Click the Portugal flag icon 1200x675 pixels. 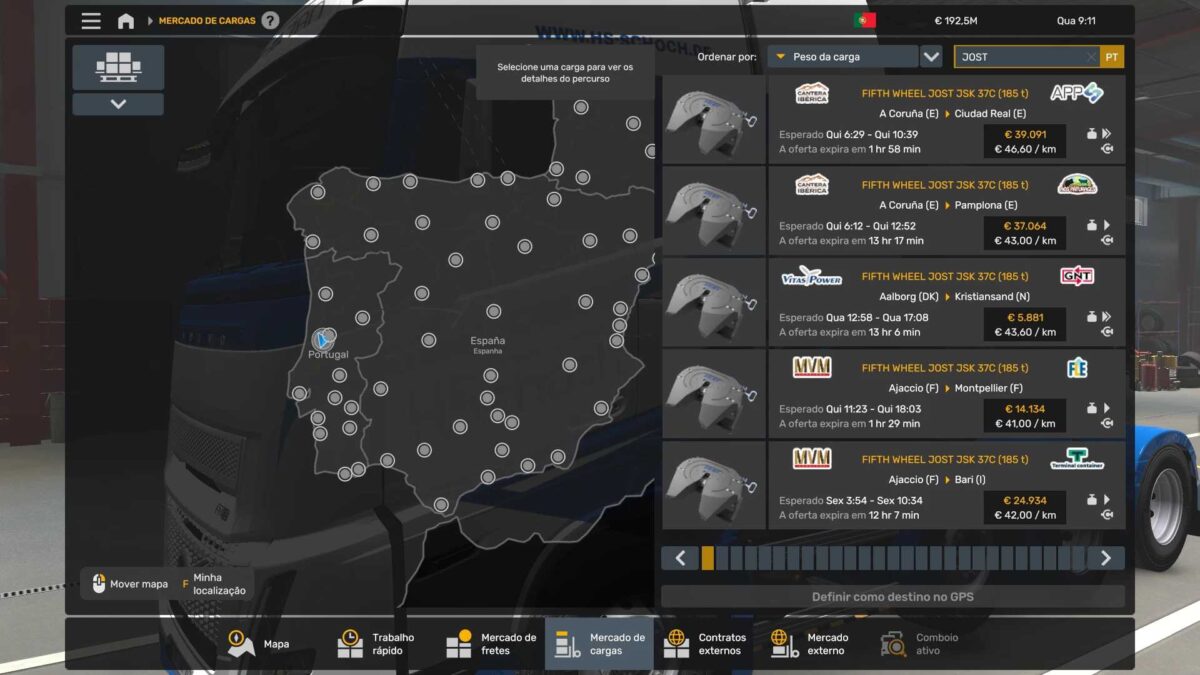pyautogui.click(x=864, y=20)
